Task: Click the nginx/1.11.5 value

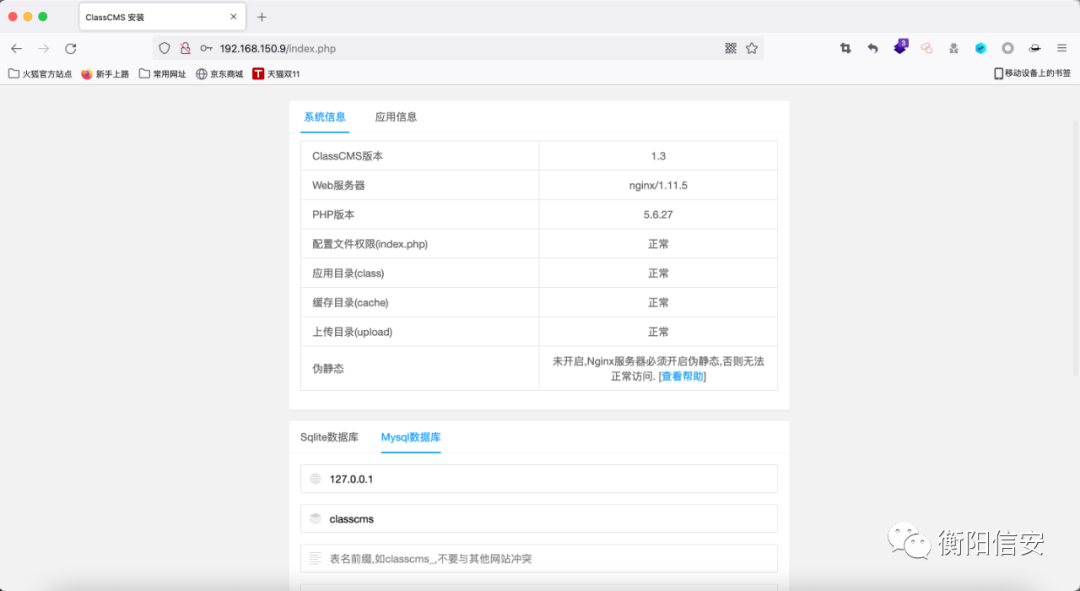Action: [x=658, y=185]
